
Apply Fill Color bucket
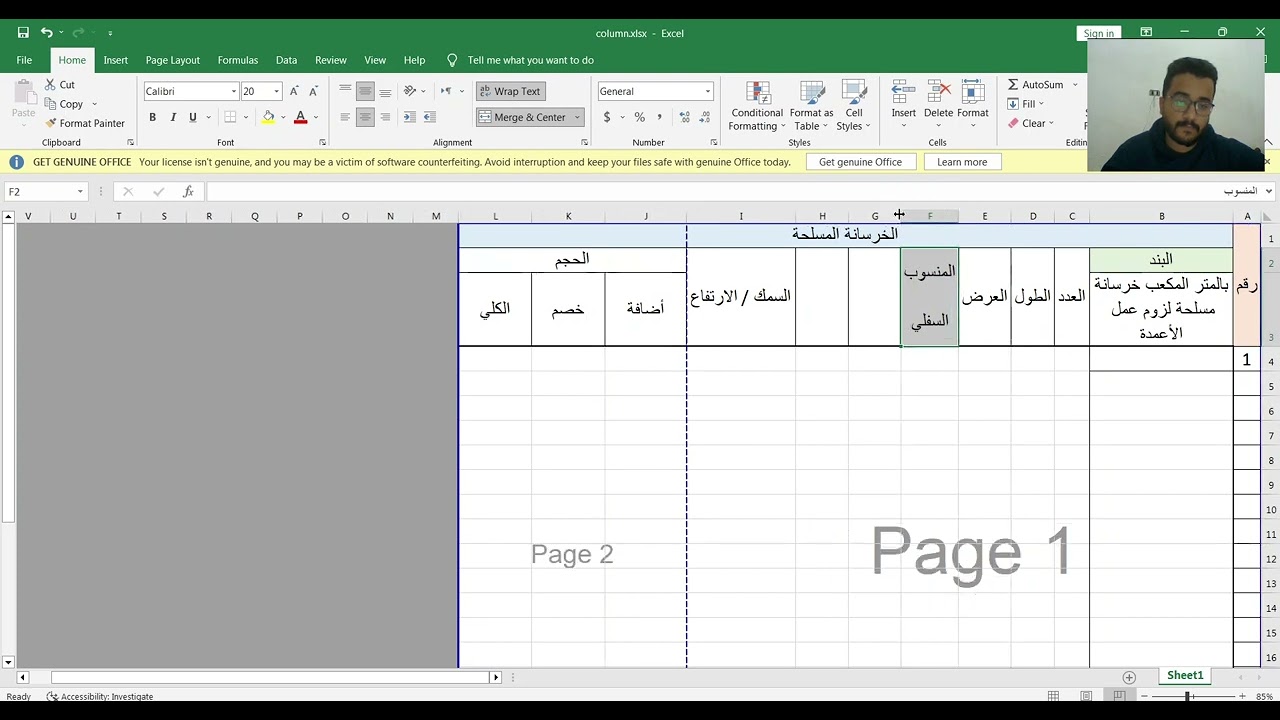pyautogui.click(x=268, y=117)
